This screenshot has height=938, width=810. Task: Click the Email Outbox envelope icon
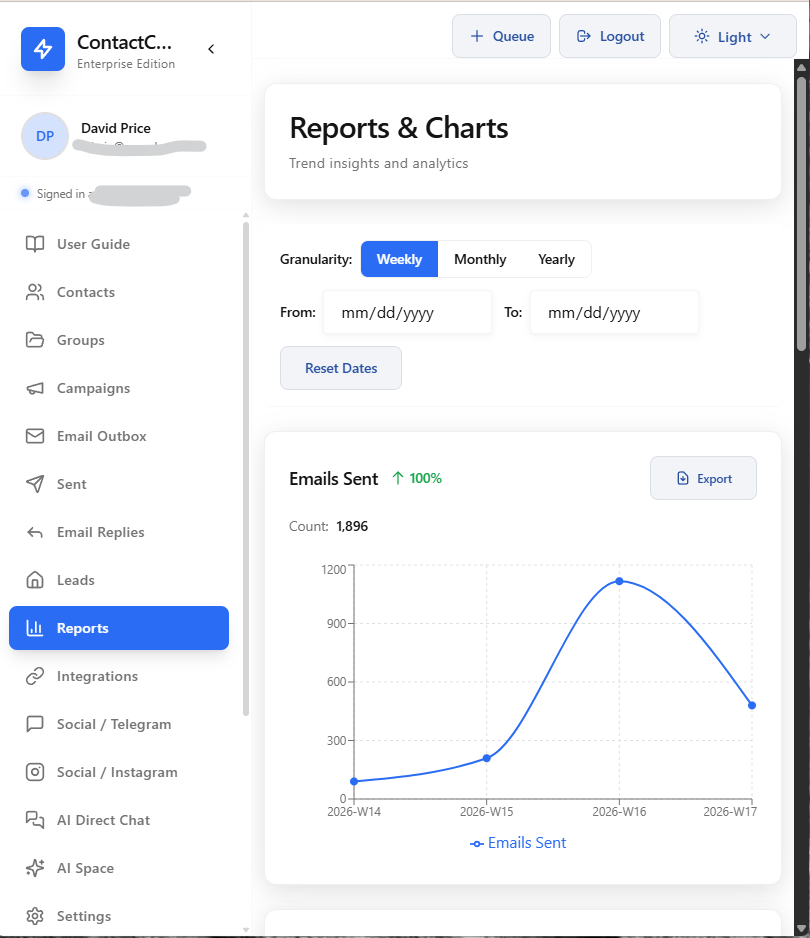click(x=35, y=436)
